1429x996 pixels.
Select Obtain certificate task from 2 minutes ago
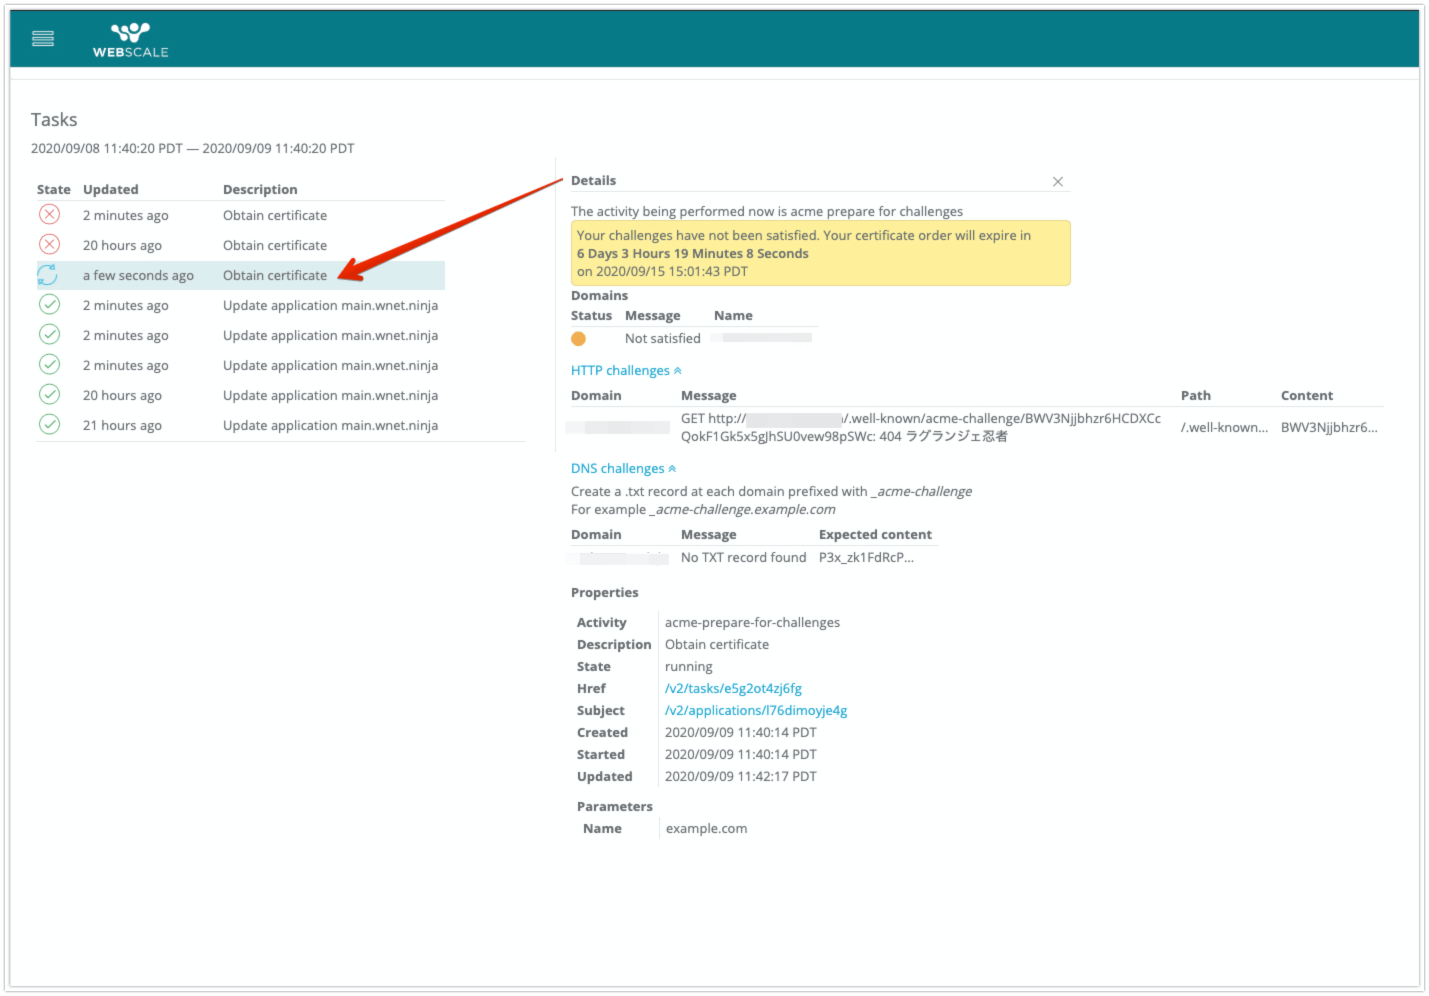pyautogui.click(x=275, y=216)
